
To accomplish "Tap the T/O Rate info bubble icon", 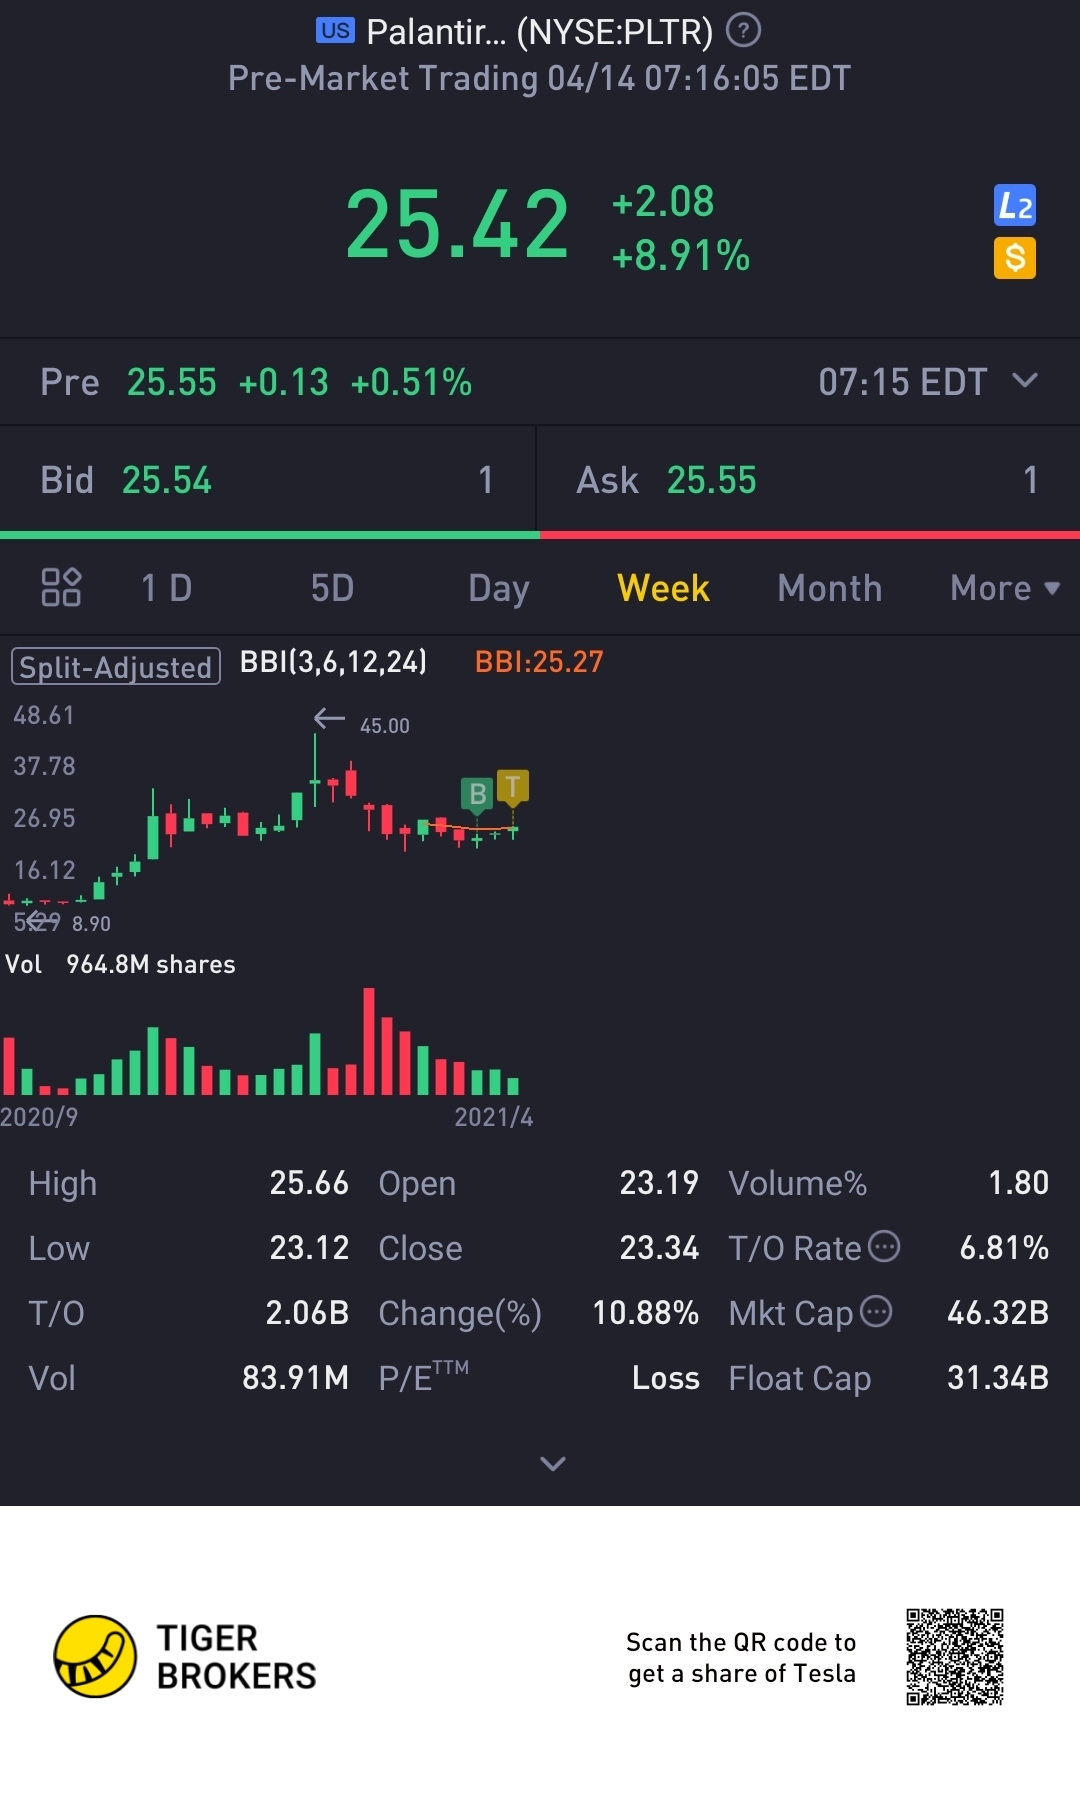I will [884, 1246].
